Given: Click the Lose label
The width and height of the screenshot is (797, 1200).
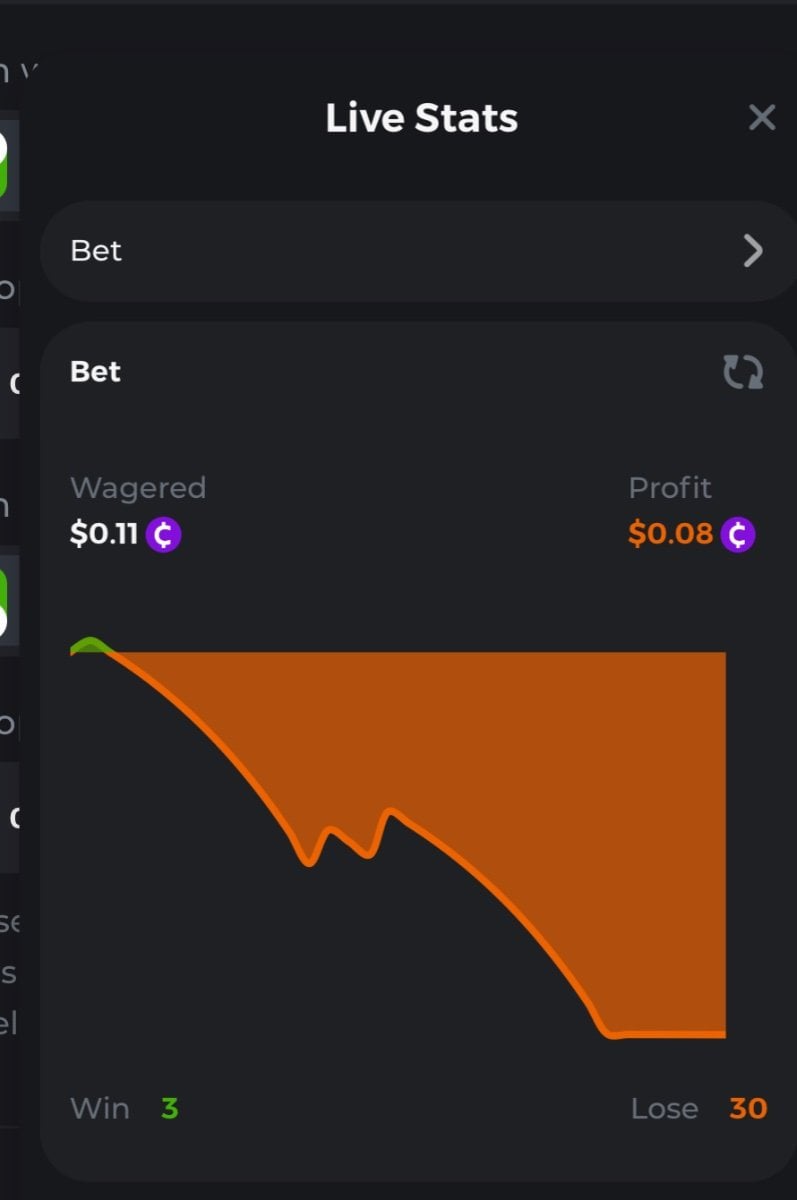Looking at the screenshot, I should tap(664, 1108).
